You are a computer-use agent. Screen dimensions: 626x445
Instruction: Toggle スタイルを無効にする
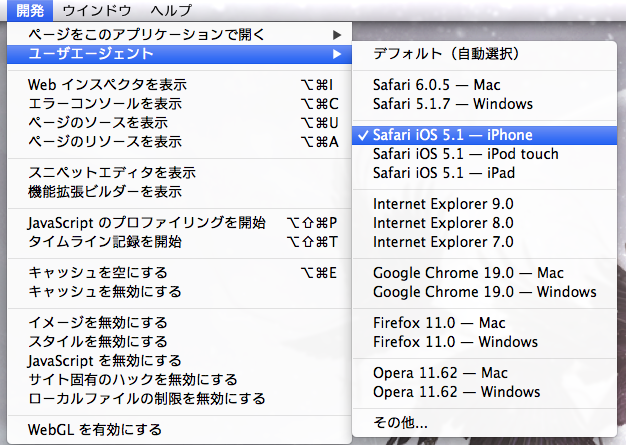click(x=179, y=342)
